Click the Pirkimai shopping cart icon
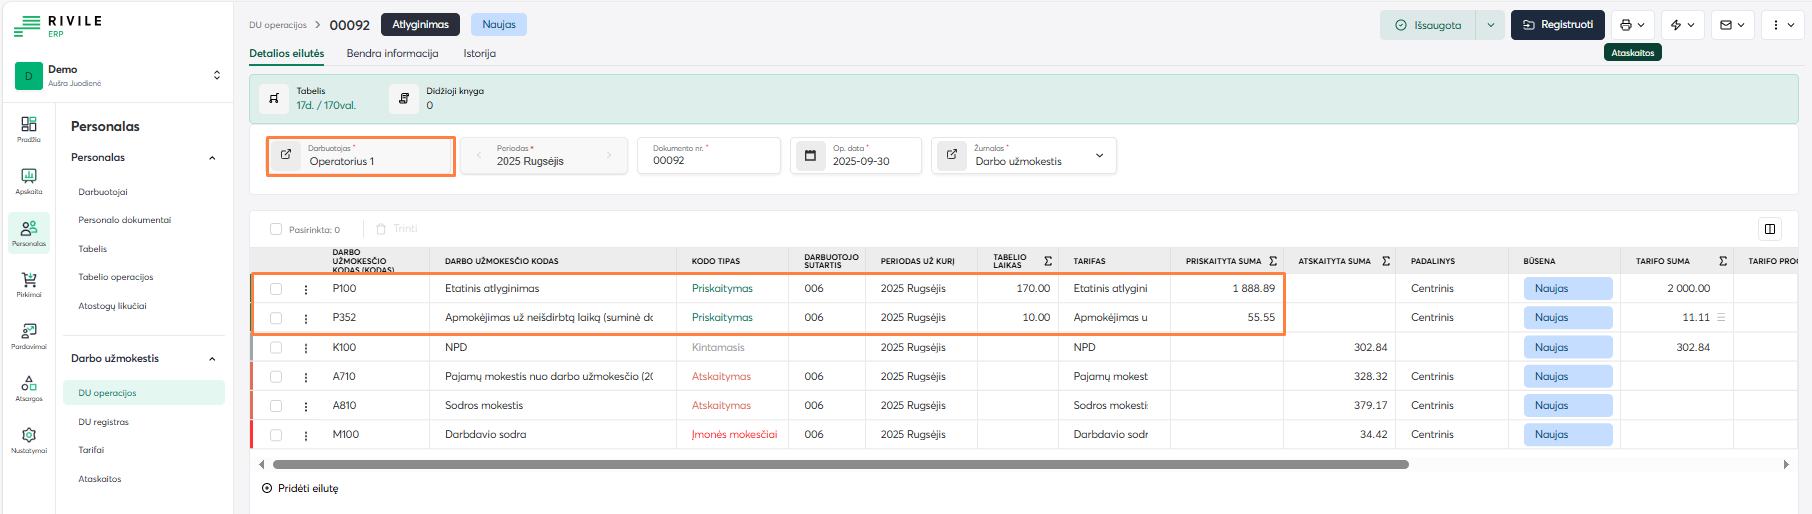Screen dimensions: 1812x514 pyautogui.click(x=29, y=282)
